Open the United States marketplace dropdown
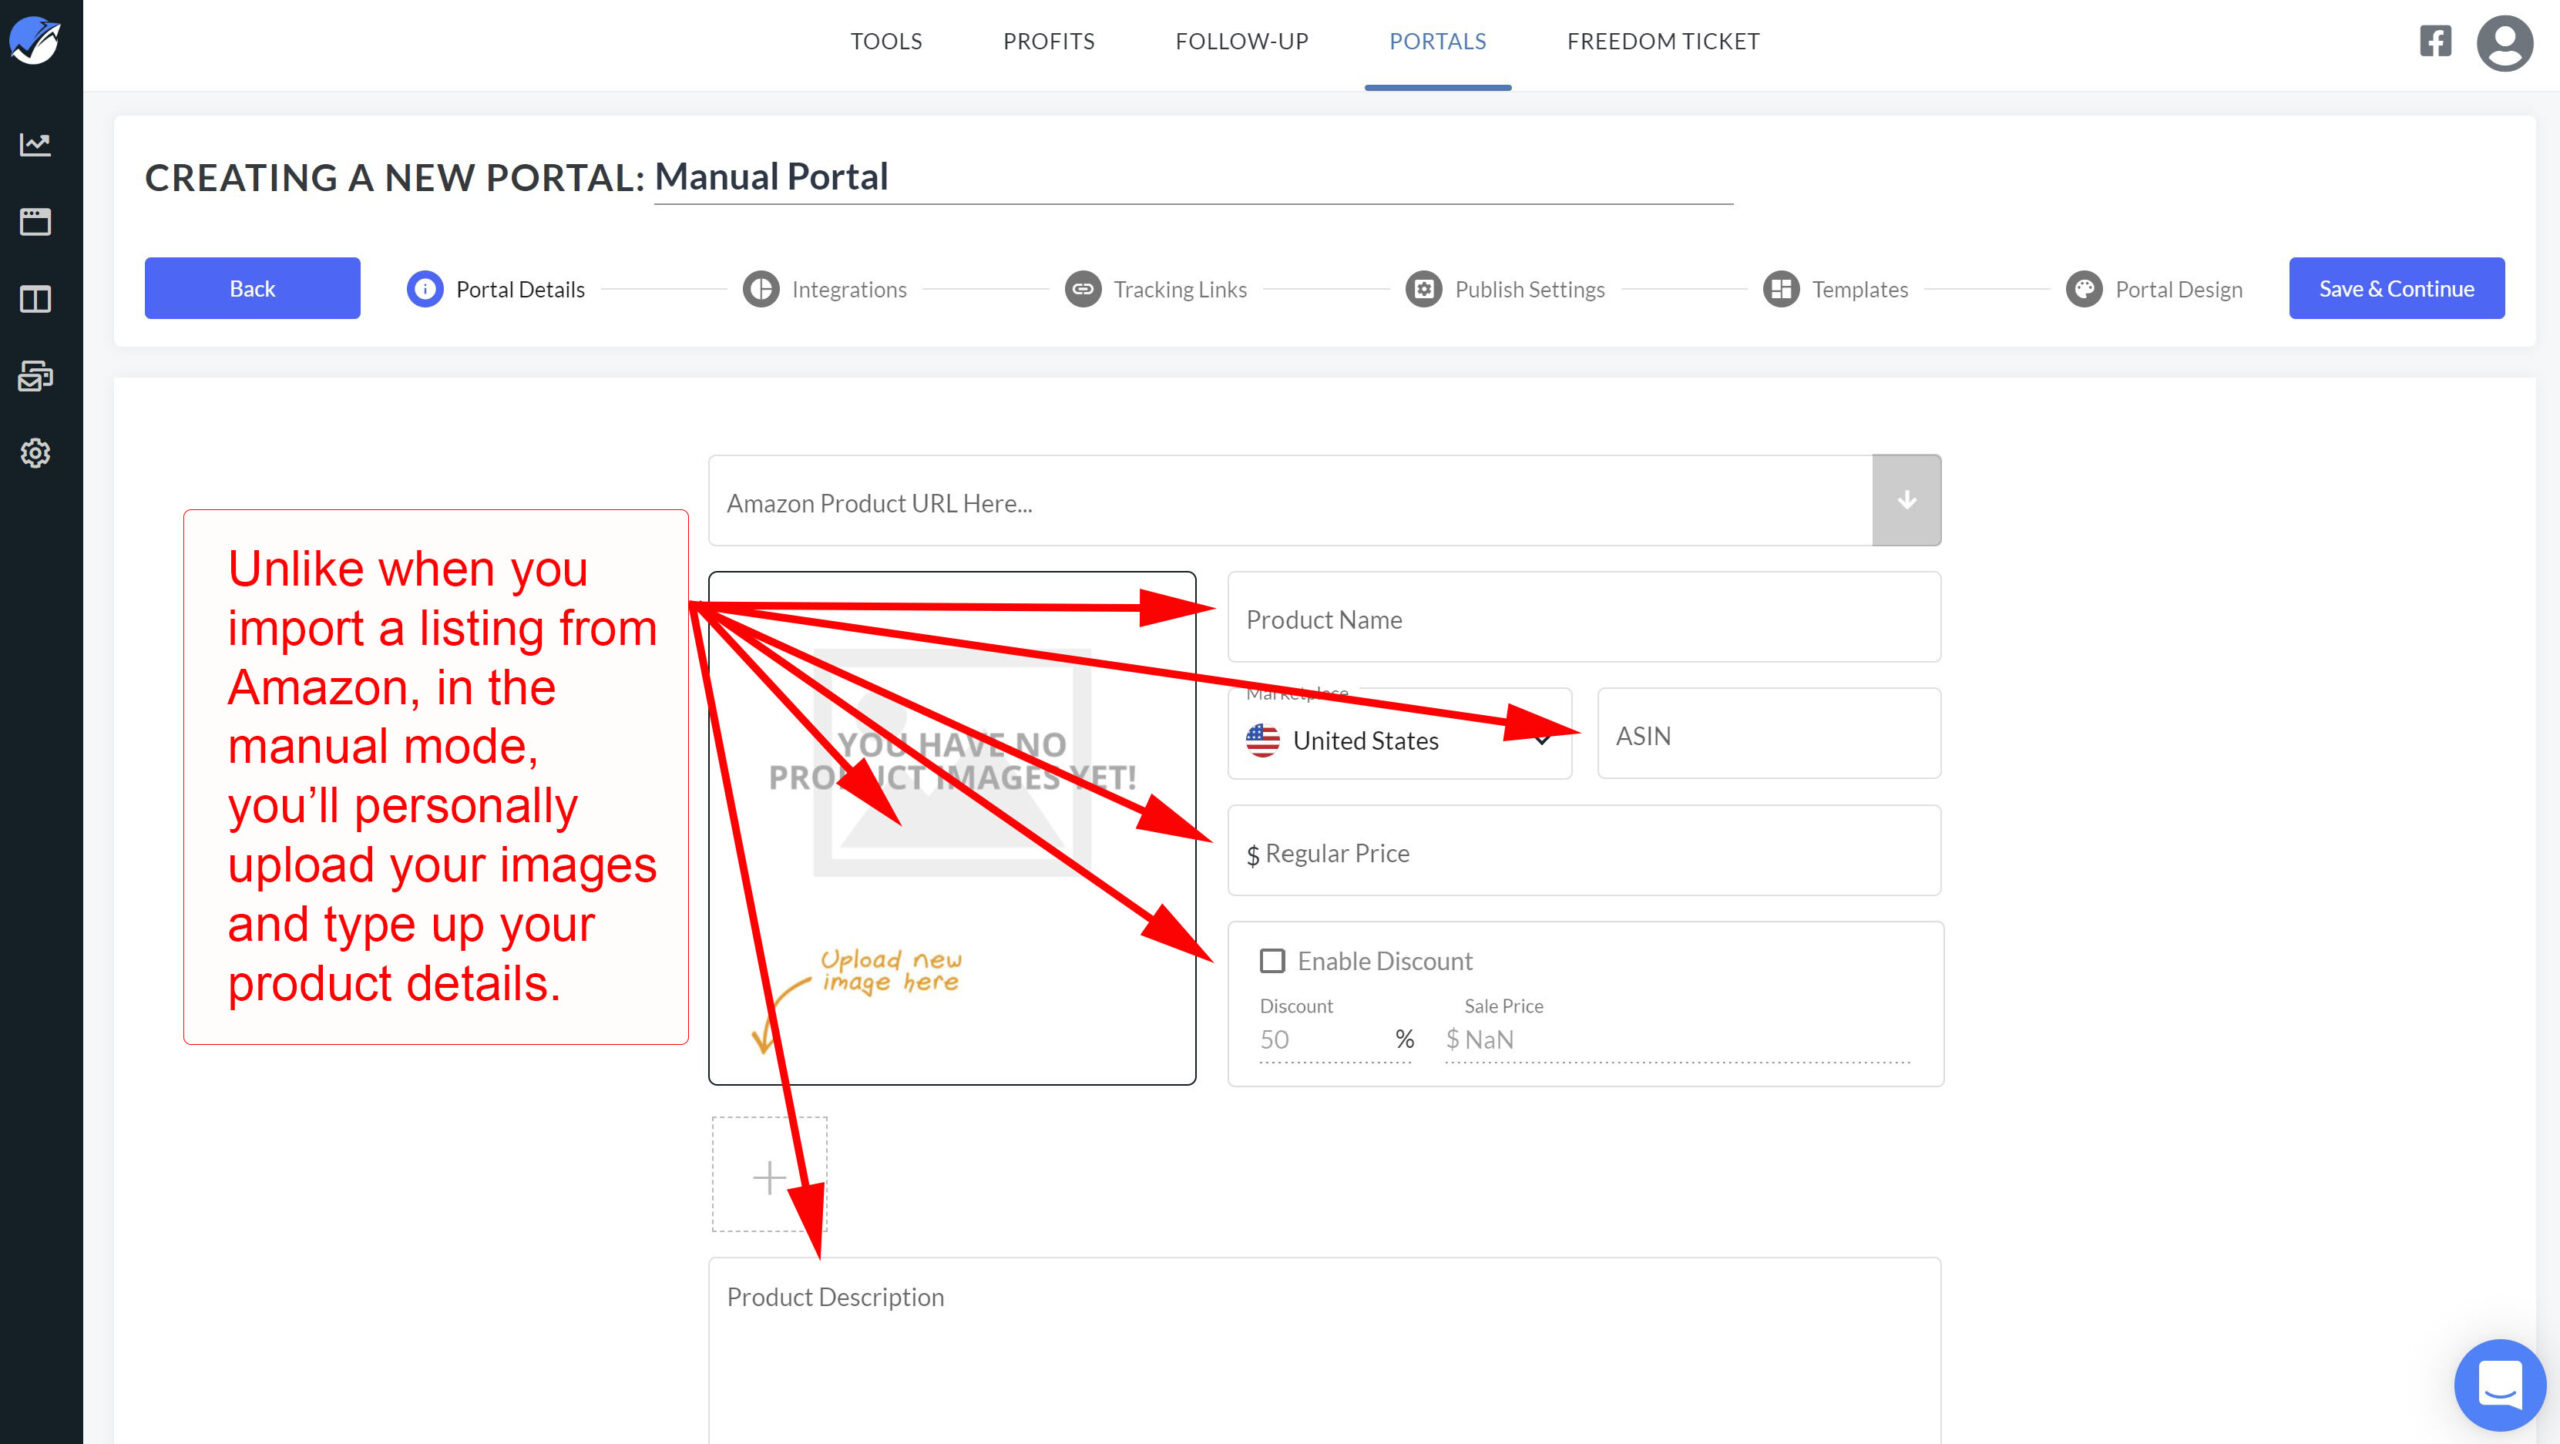This screenshot has height=1444, width=2560. 1399,739
